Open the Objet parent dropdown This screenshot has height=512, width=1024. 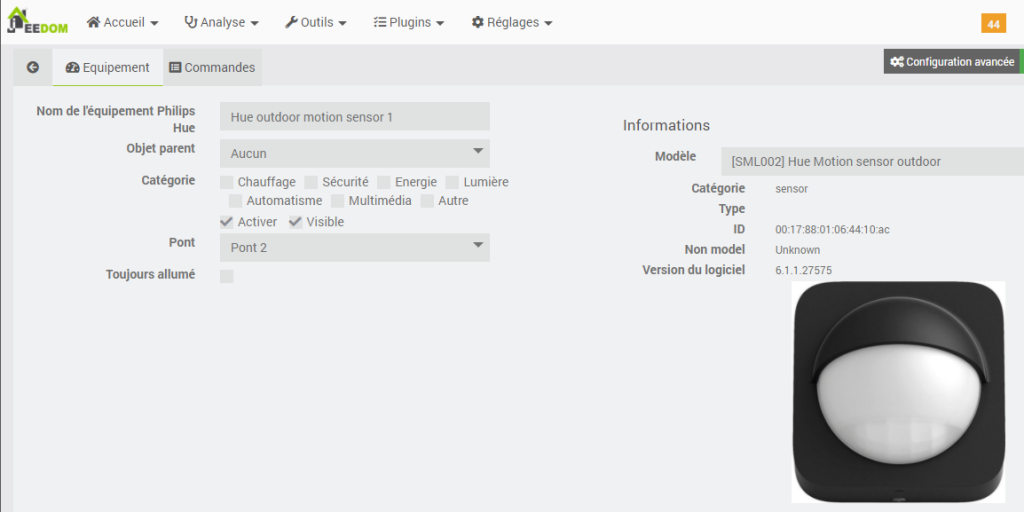tap(355, 153)
